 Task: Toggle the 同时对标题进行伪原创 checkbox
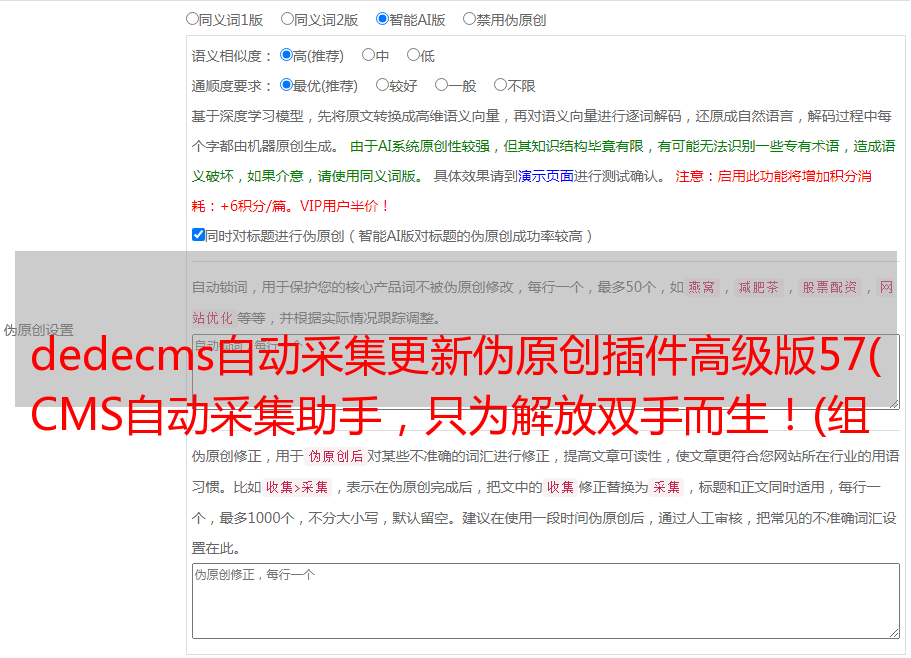(198, 235)
